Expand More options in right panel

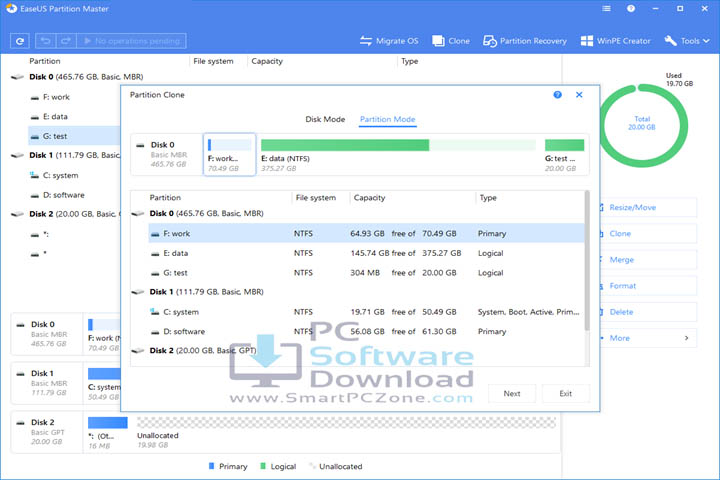pyautogui.click(x=648, y=339)
